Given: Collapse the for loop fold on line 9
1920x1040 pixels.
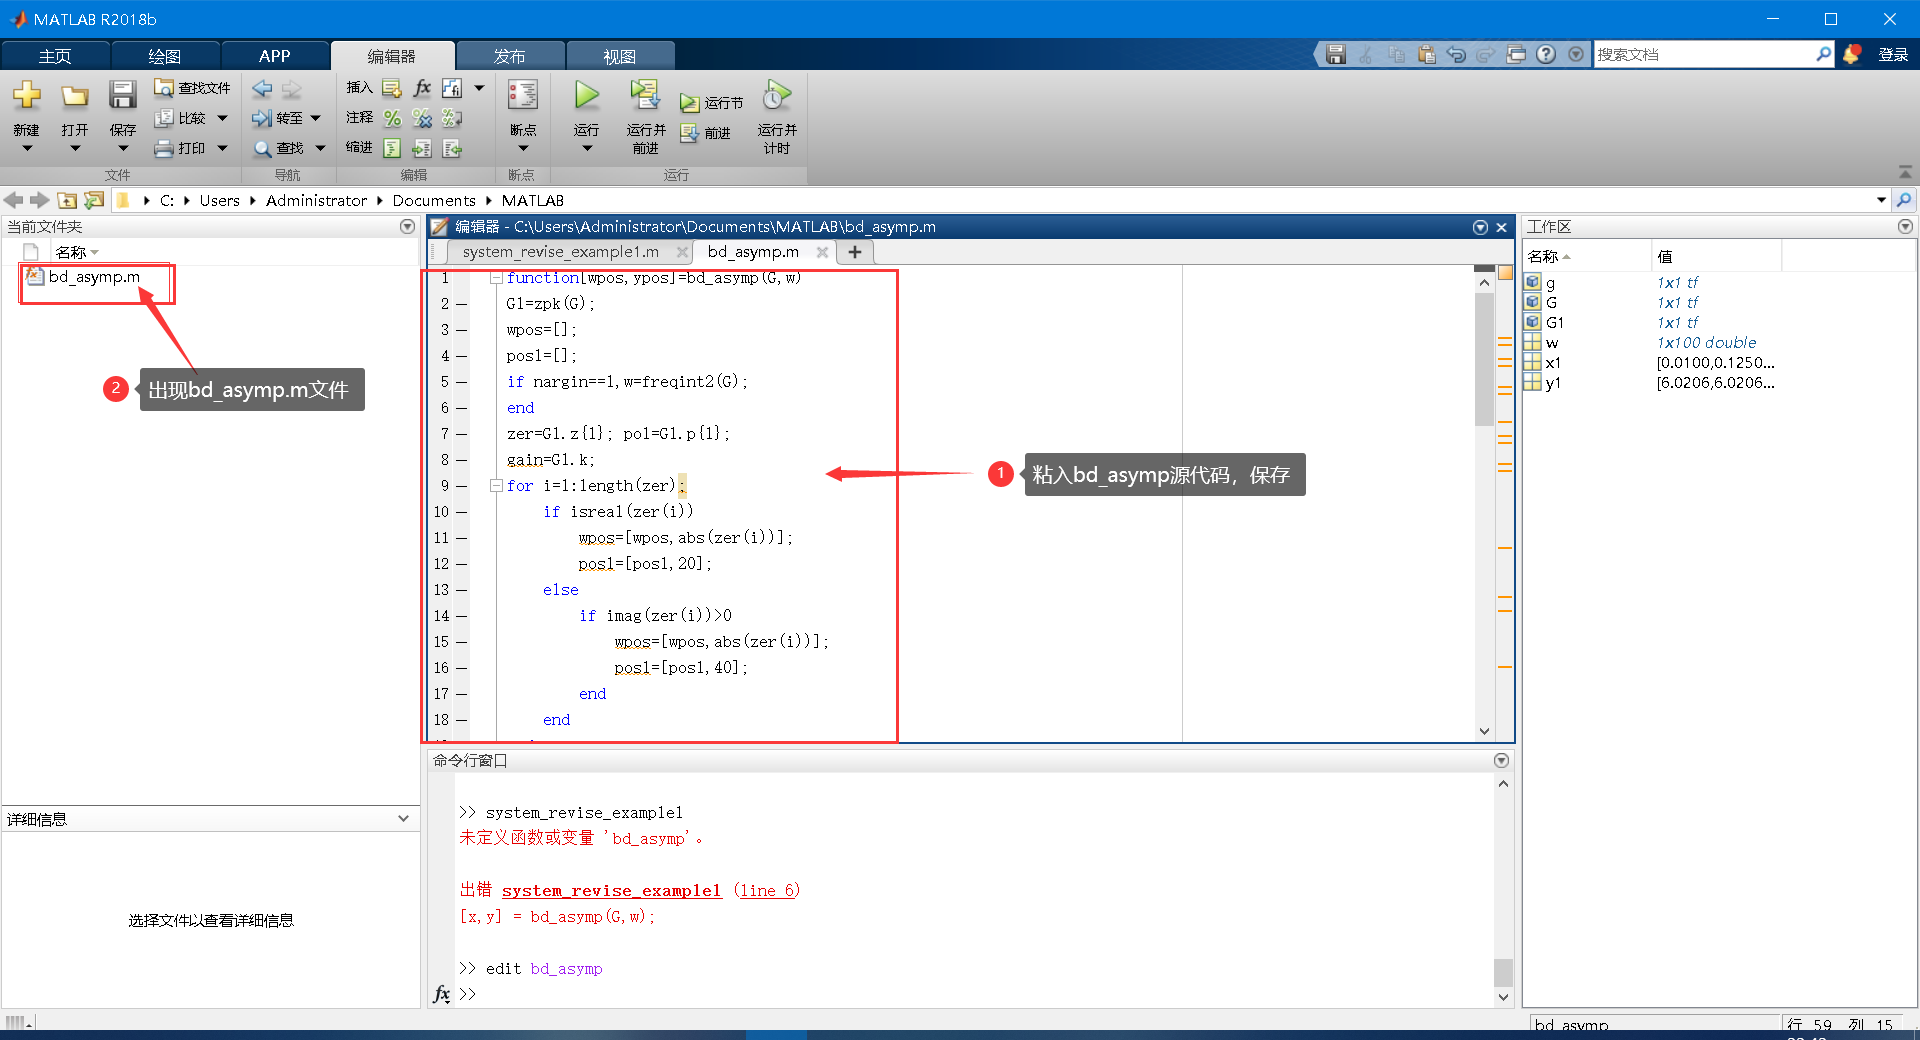Looking at the screenshot, I should [496, 486].
